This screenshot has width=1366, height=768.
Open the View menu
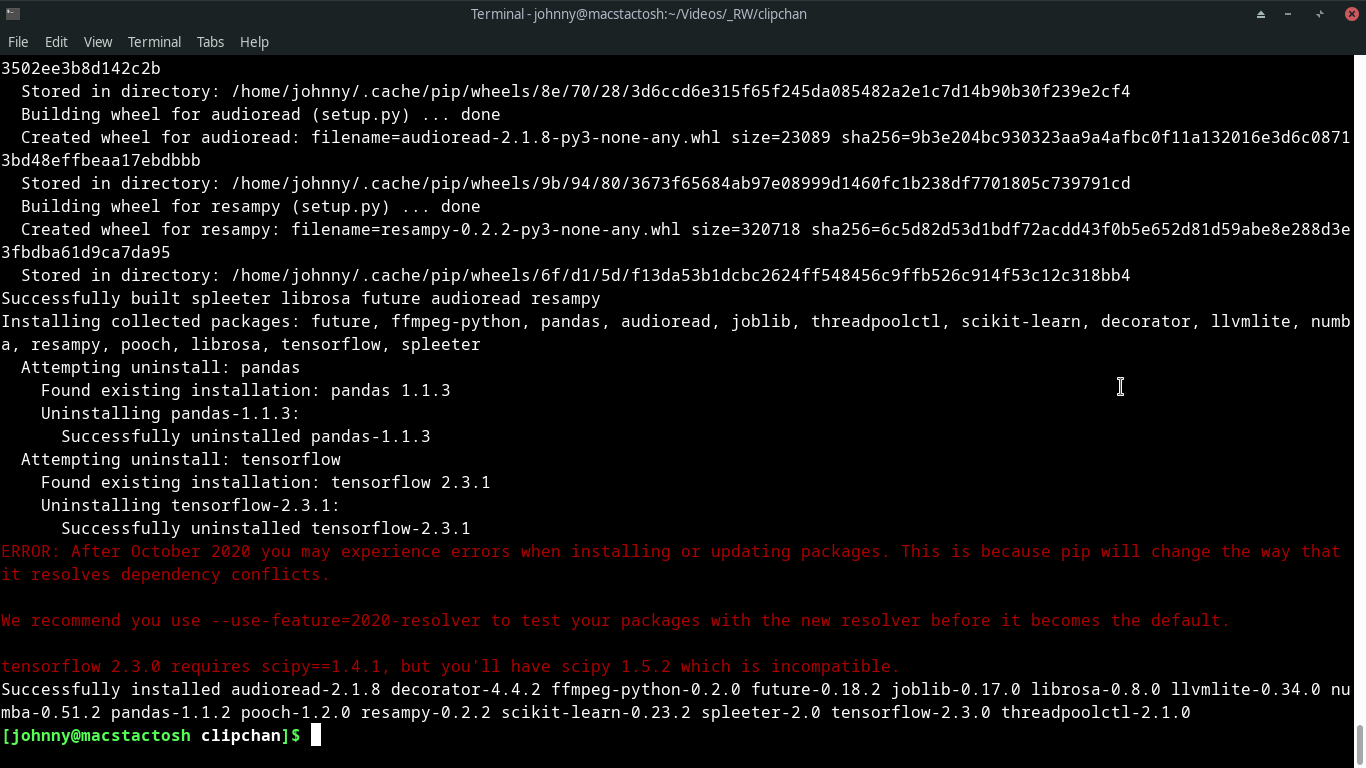pyautogui.click(x=98, y=42)
